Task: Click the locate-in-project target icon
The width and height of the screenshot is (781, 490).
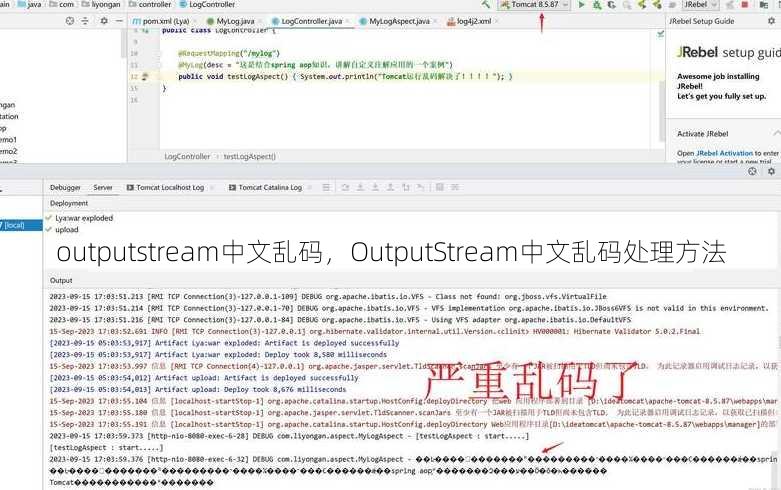Action: 70,21
